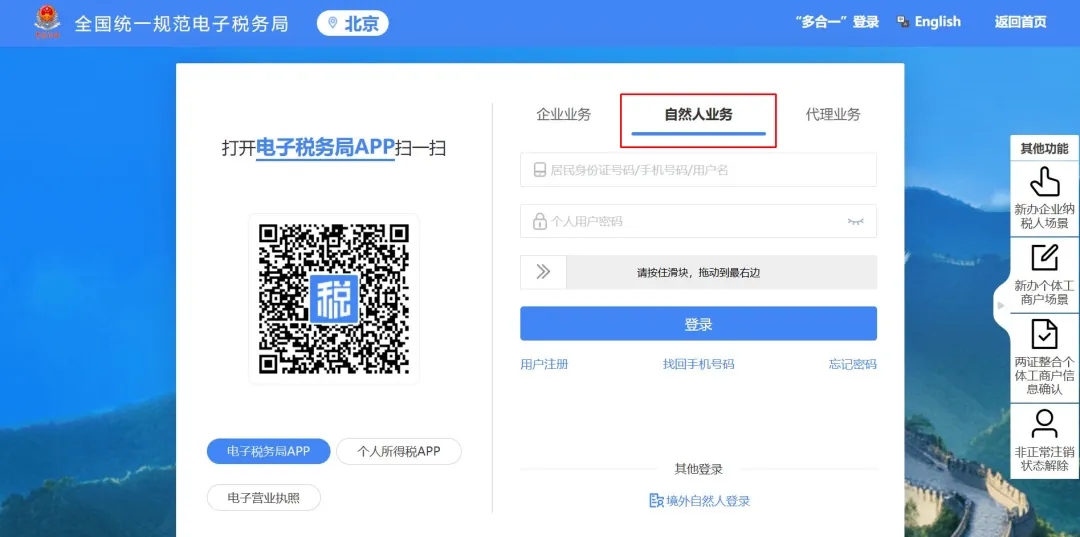Click the blue 登录 button
The height and width of the screenshot is (537, 1080).
click(x=698, y=324)
